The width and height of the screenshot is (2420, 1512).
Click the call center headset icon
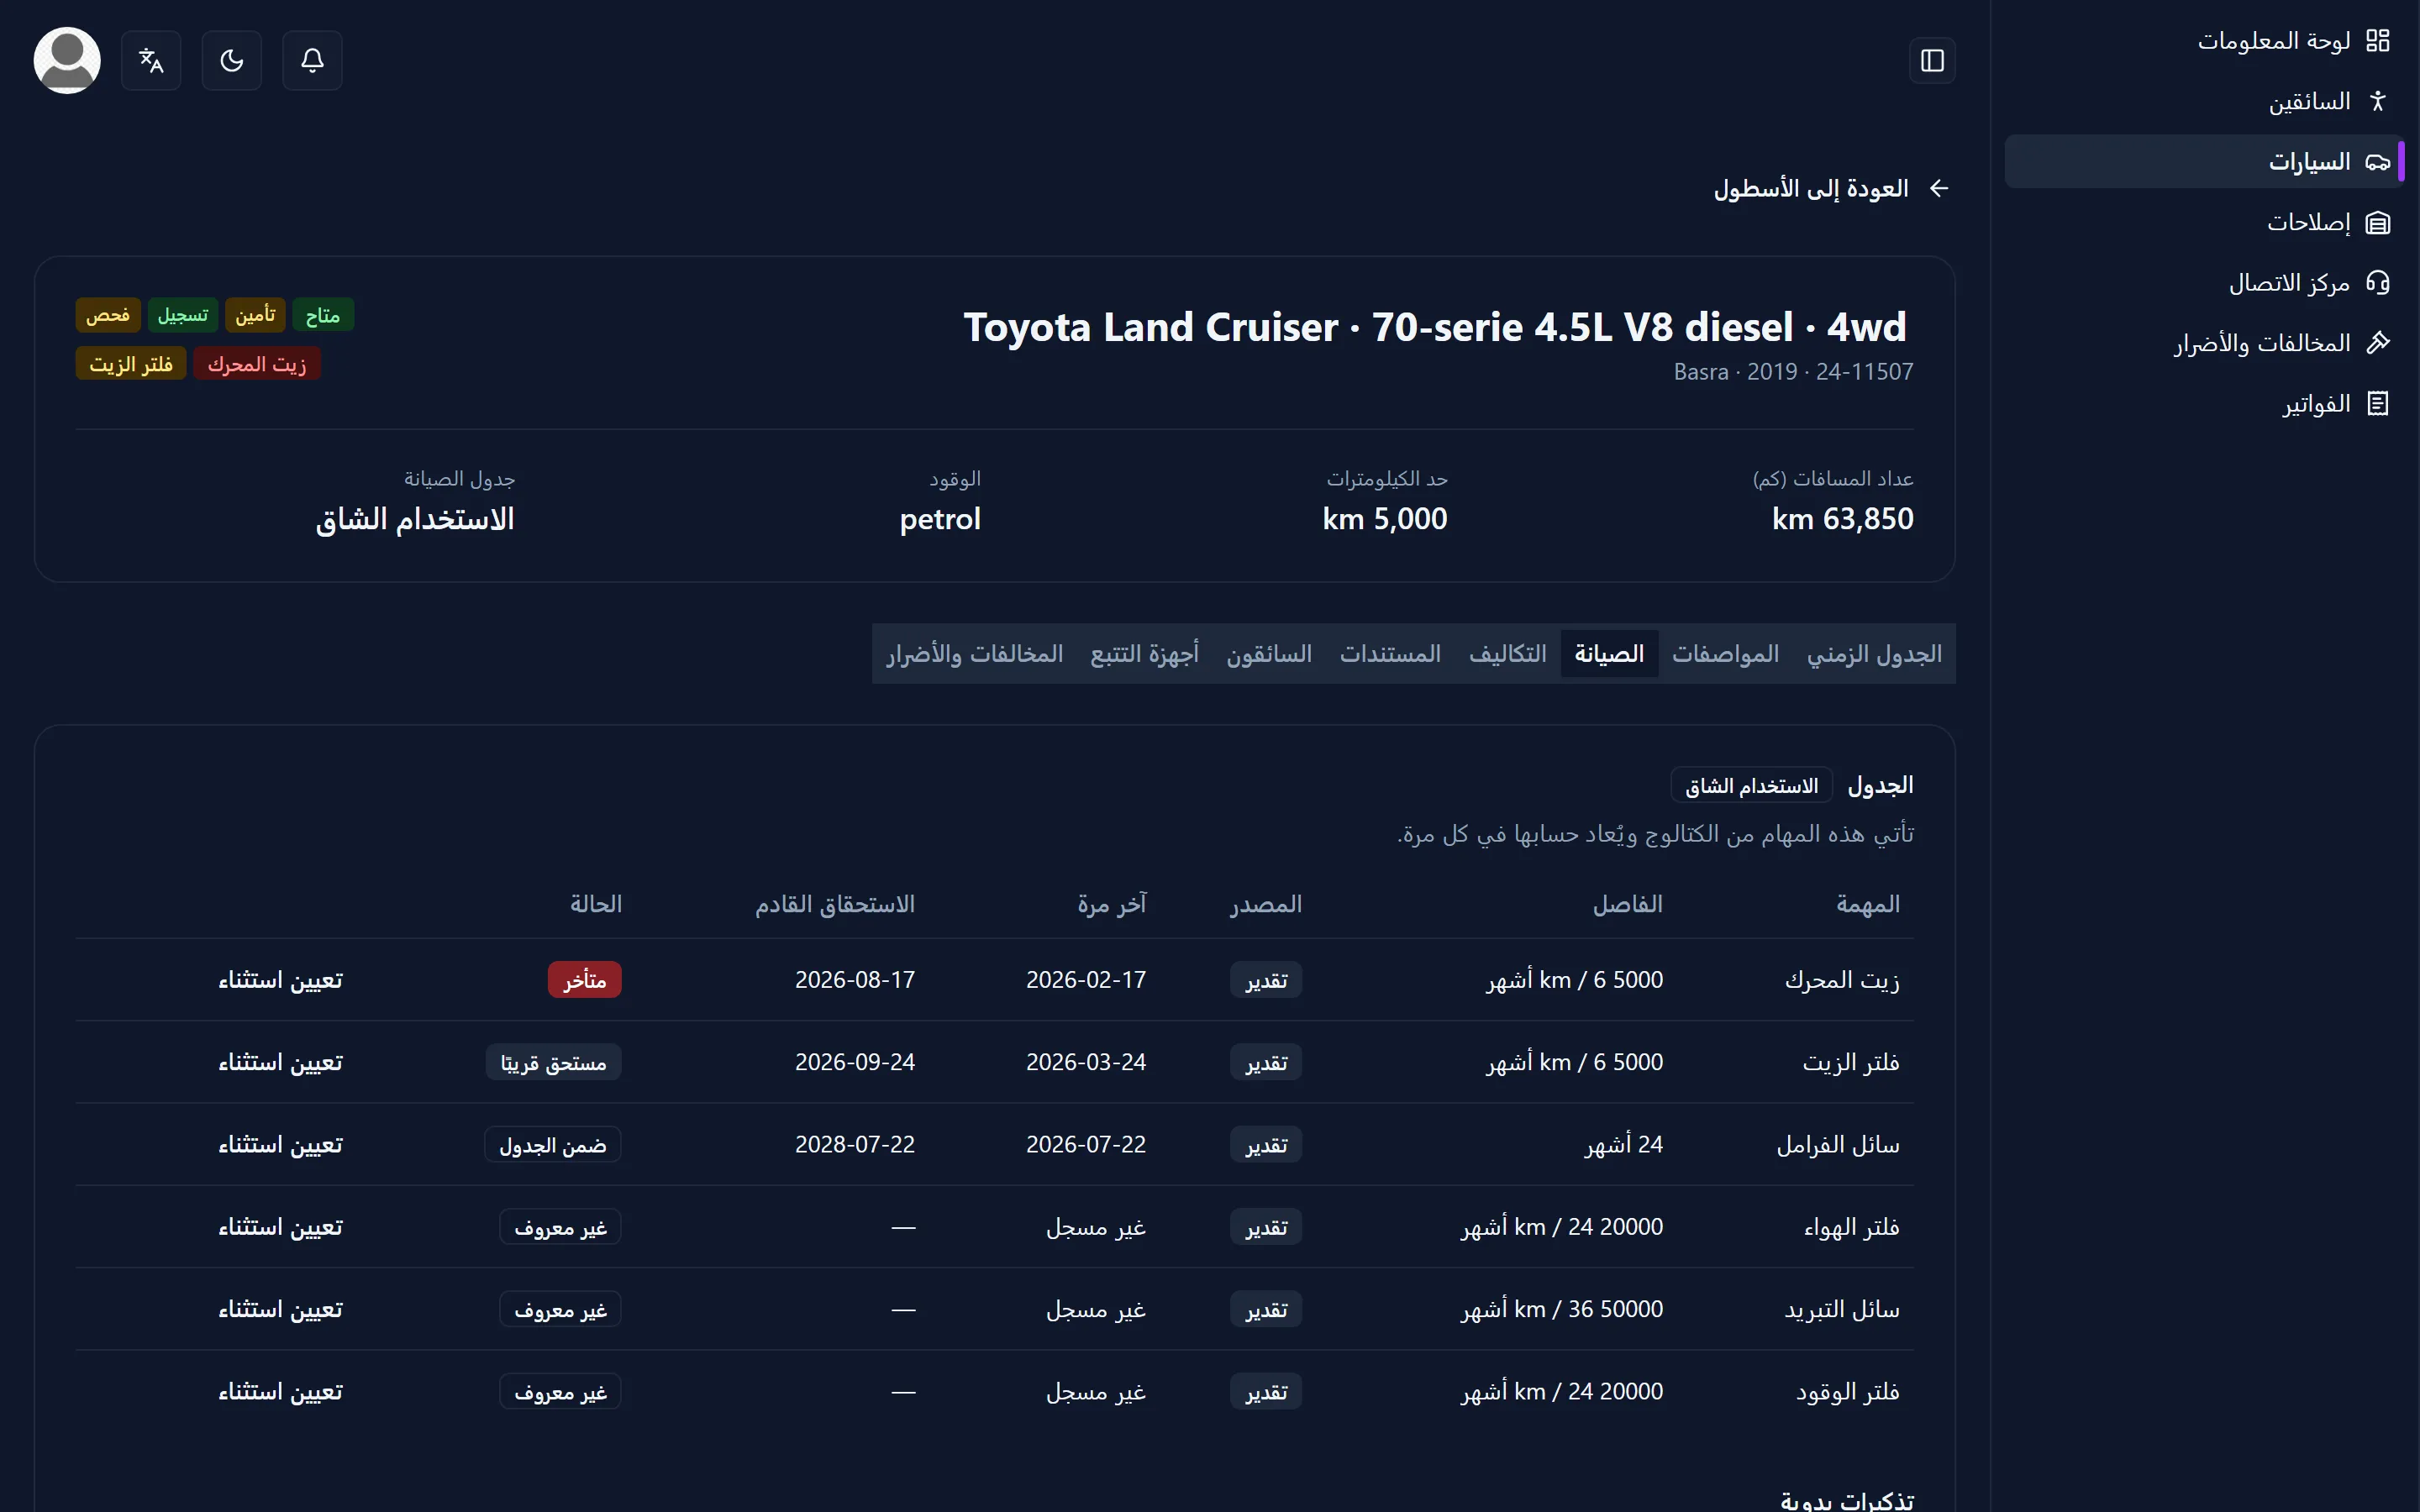coord(2377,283)
